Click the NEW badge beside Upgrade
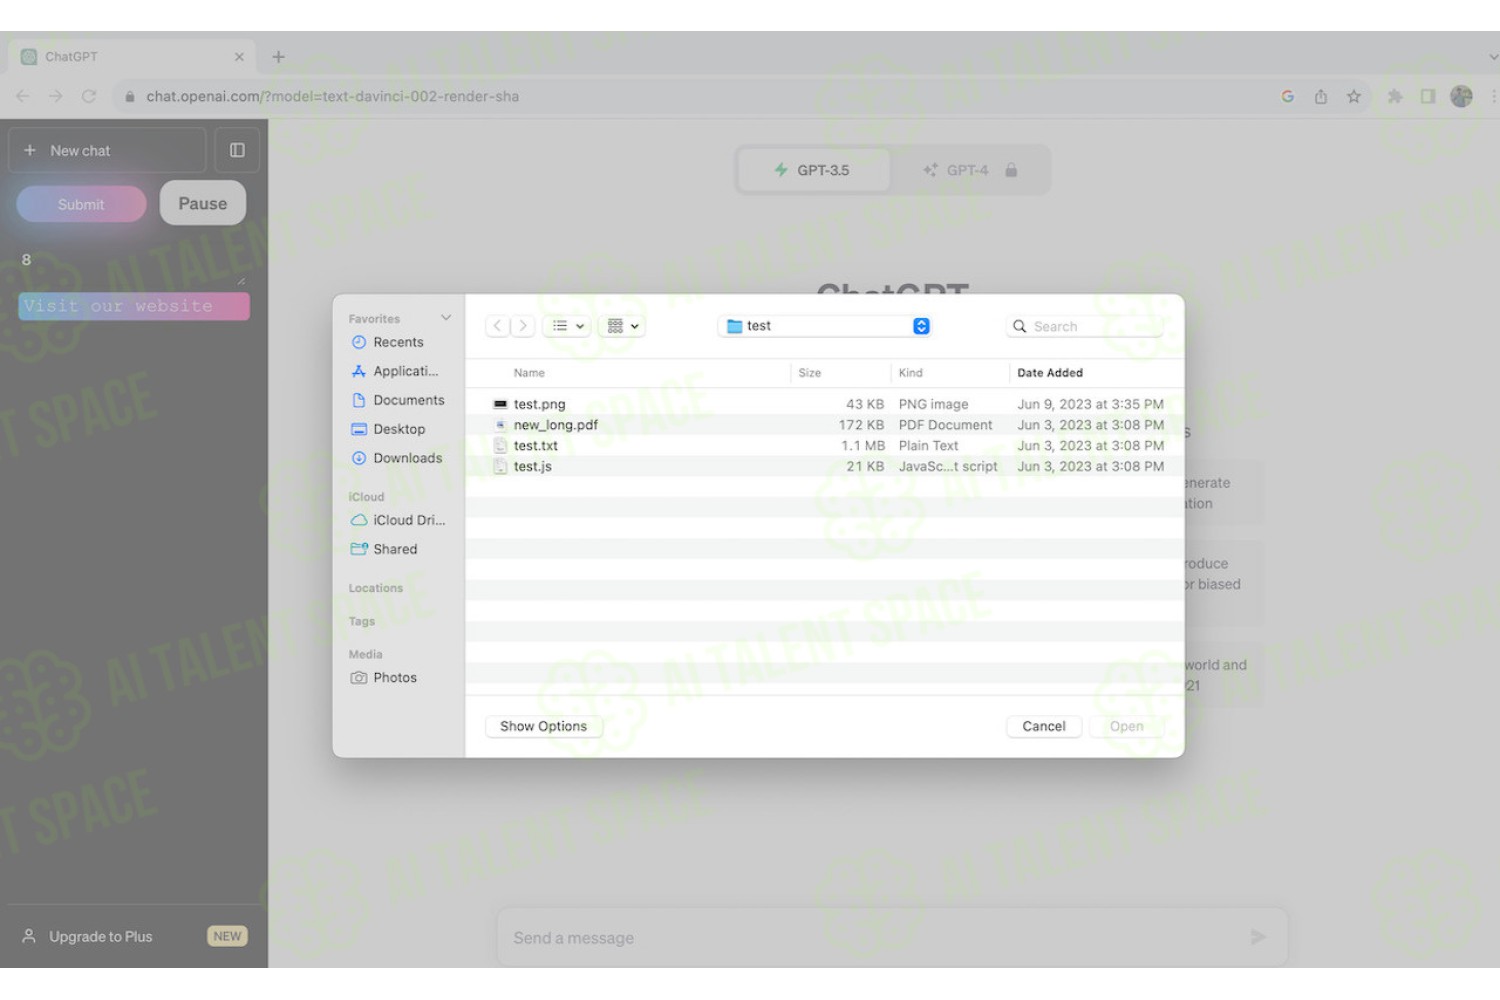The width and height of the screenshot is (1500, 1000). pyautogui.click(x=227, y=936)
